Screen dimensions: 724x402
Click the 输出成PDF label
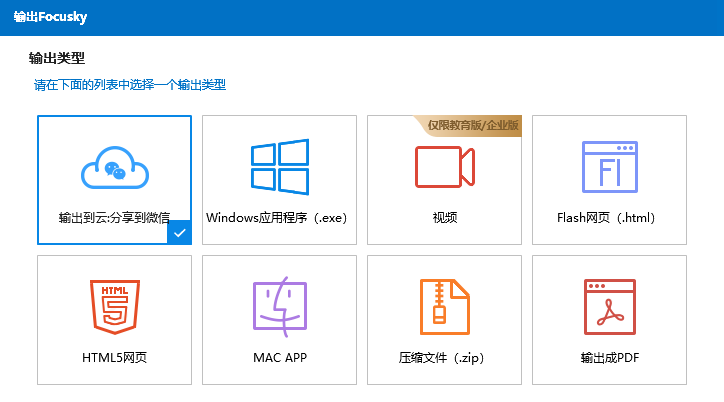(609, 358)
